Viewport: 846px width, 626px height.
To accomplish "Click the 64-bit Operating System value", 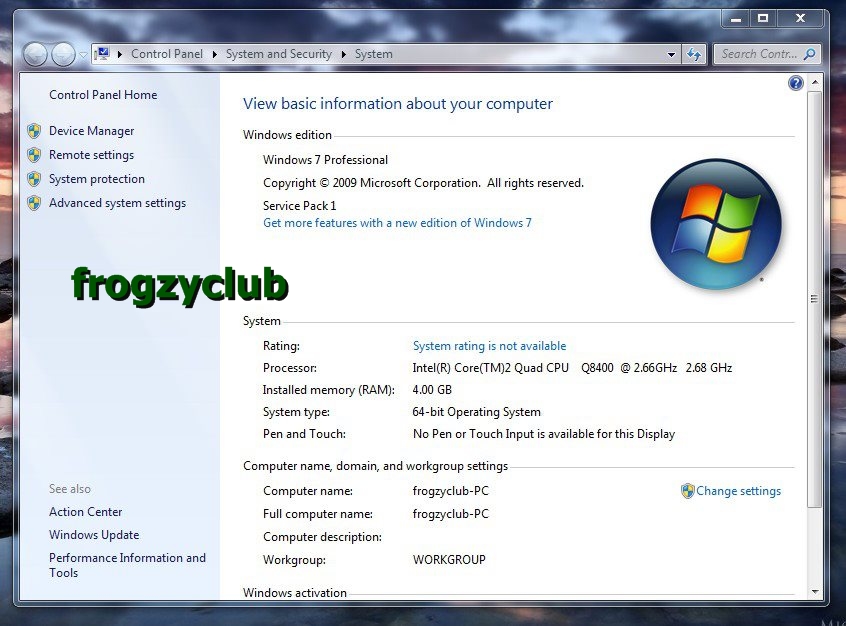I will pos(476,412).
